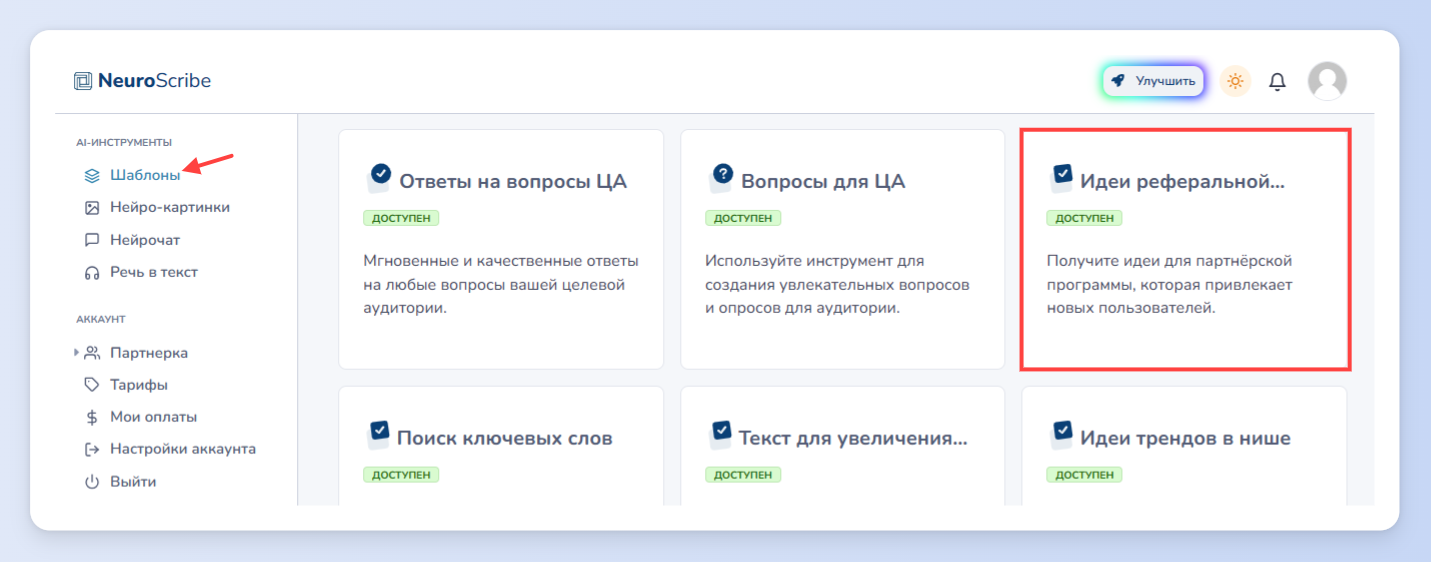Image resolution: width=1431 pixels, height=562 pixels.
Task: Open Шаблоны in the sidebar
Action: (145, 175)
